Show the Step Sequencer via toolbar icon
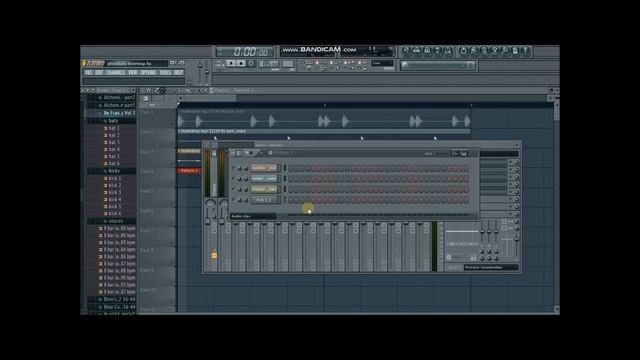This screenshot has width=640, height=360. 416,51
